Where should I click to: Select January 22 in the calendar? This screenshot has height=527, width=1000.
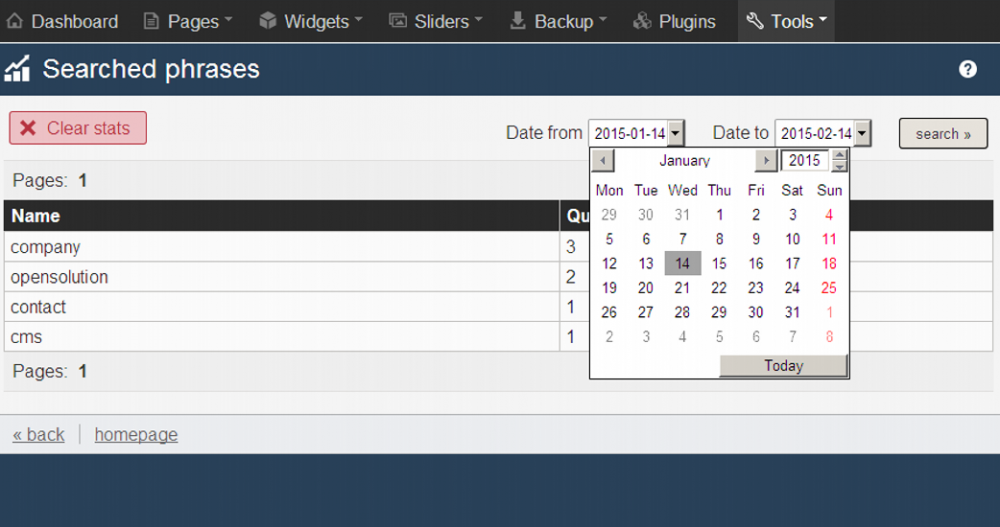719,288
